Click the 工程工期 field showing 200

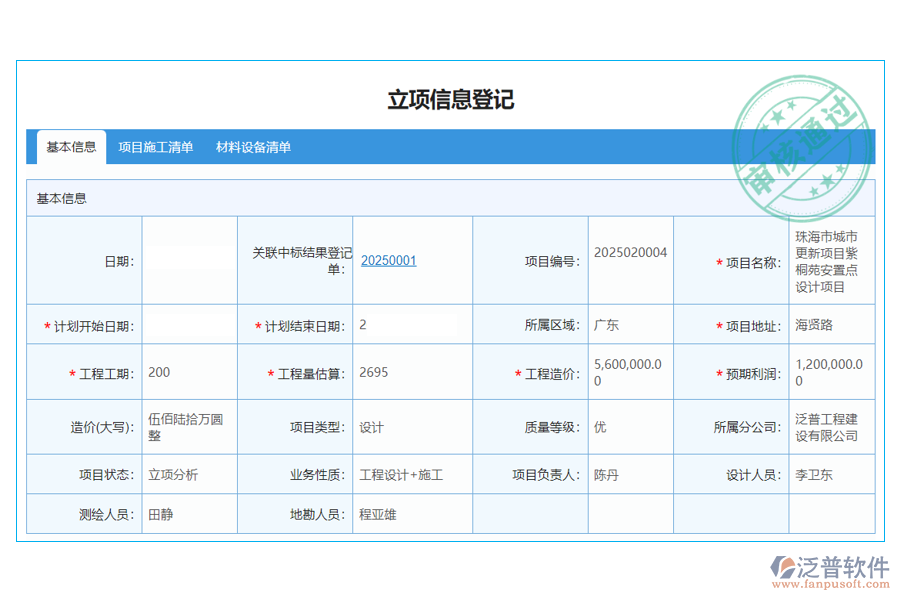click(x=189, y=372)
